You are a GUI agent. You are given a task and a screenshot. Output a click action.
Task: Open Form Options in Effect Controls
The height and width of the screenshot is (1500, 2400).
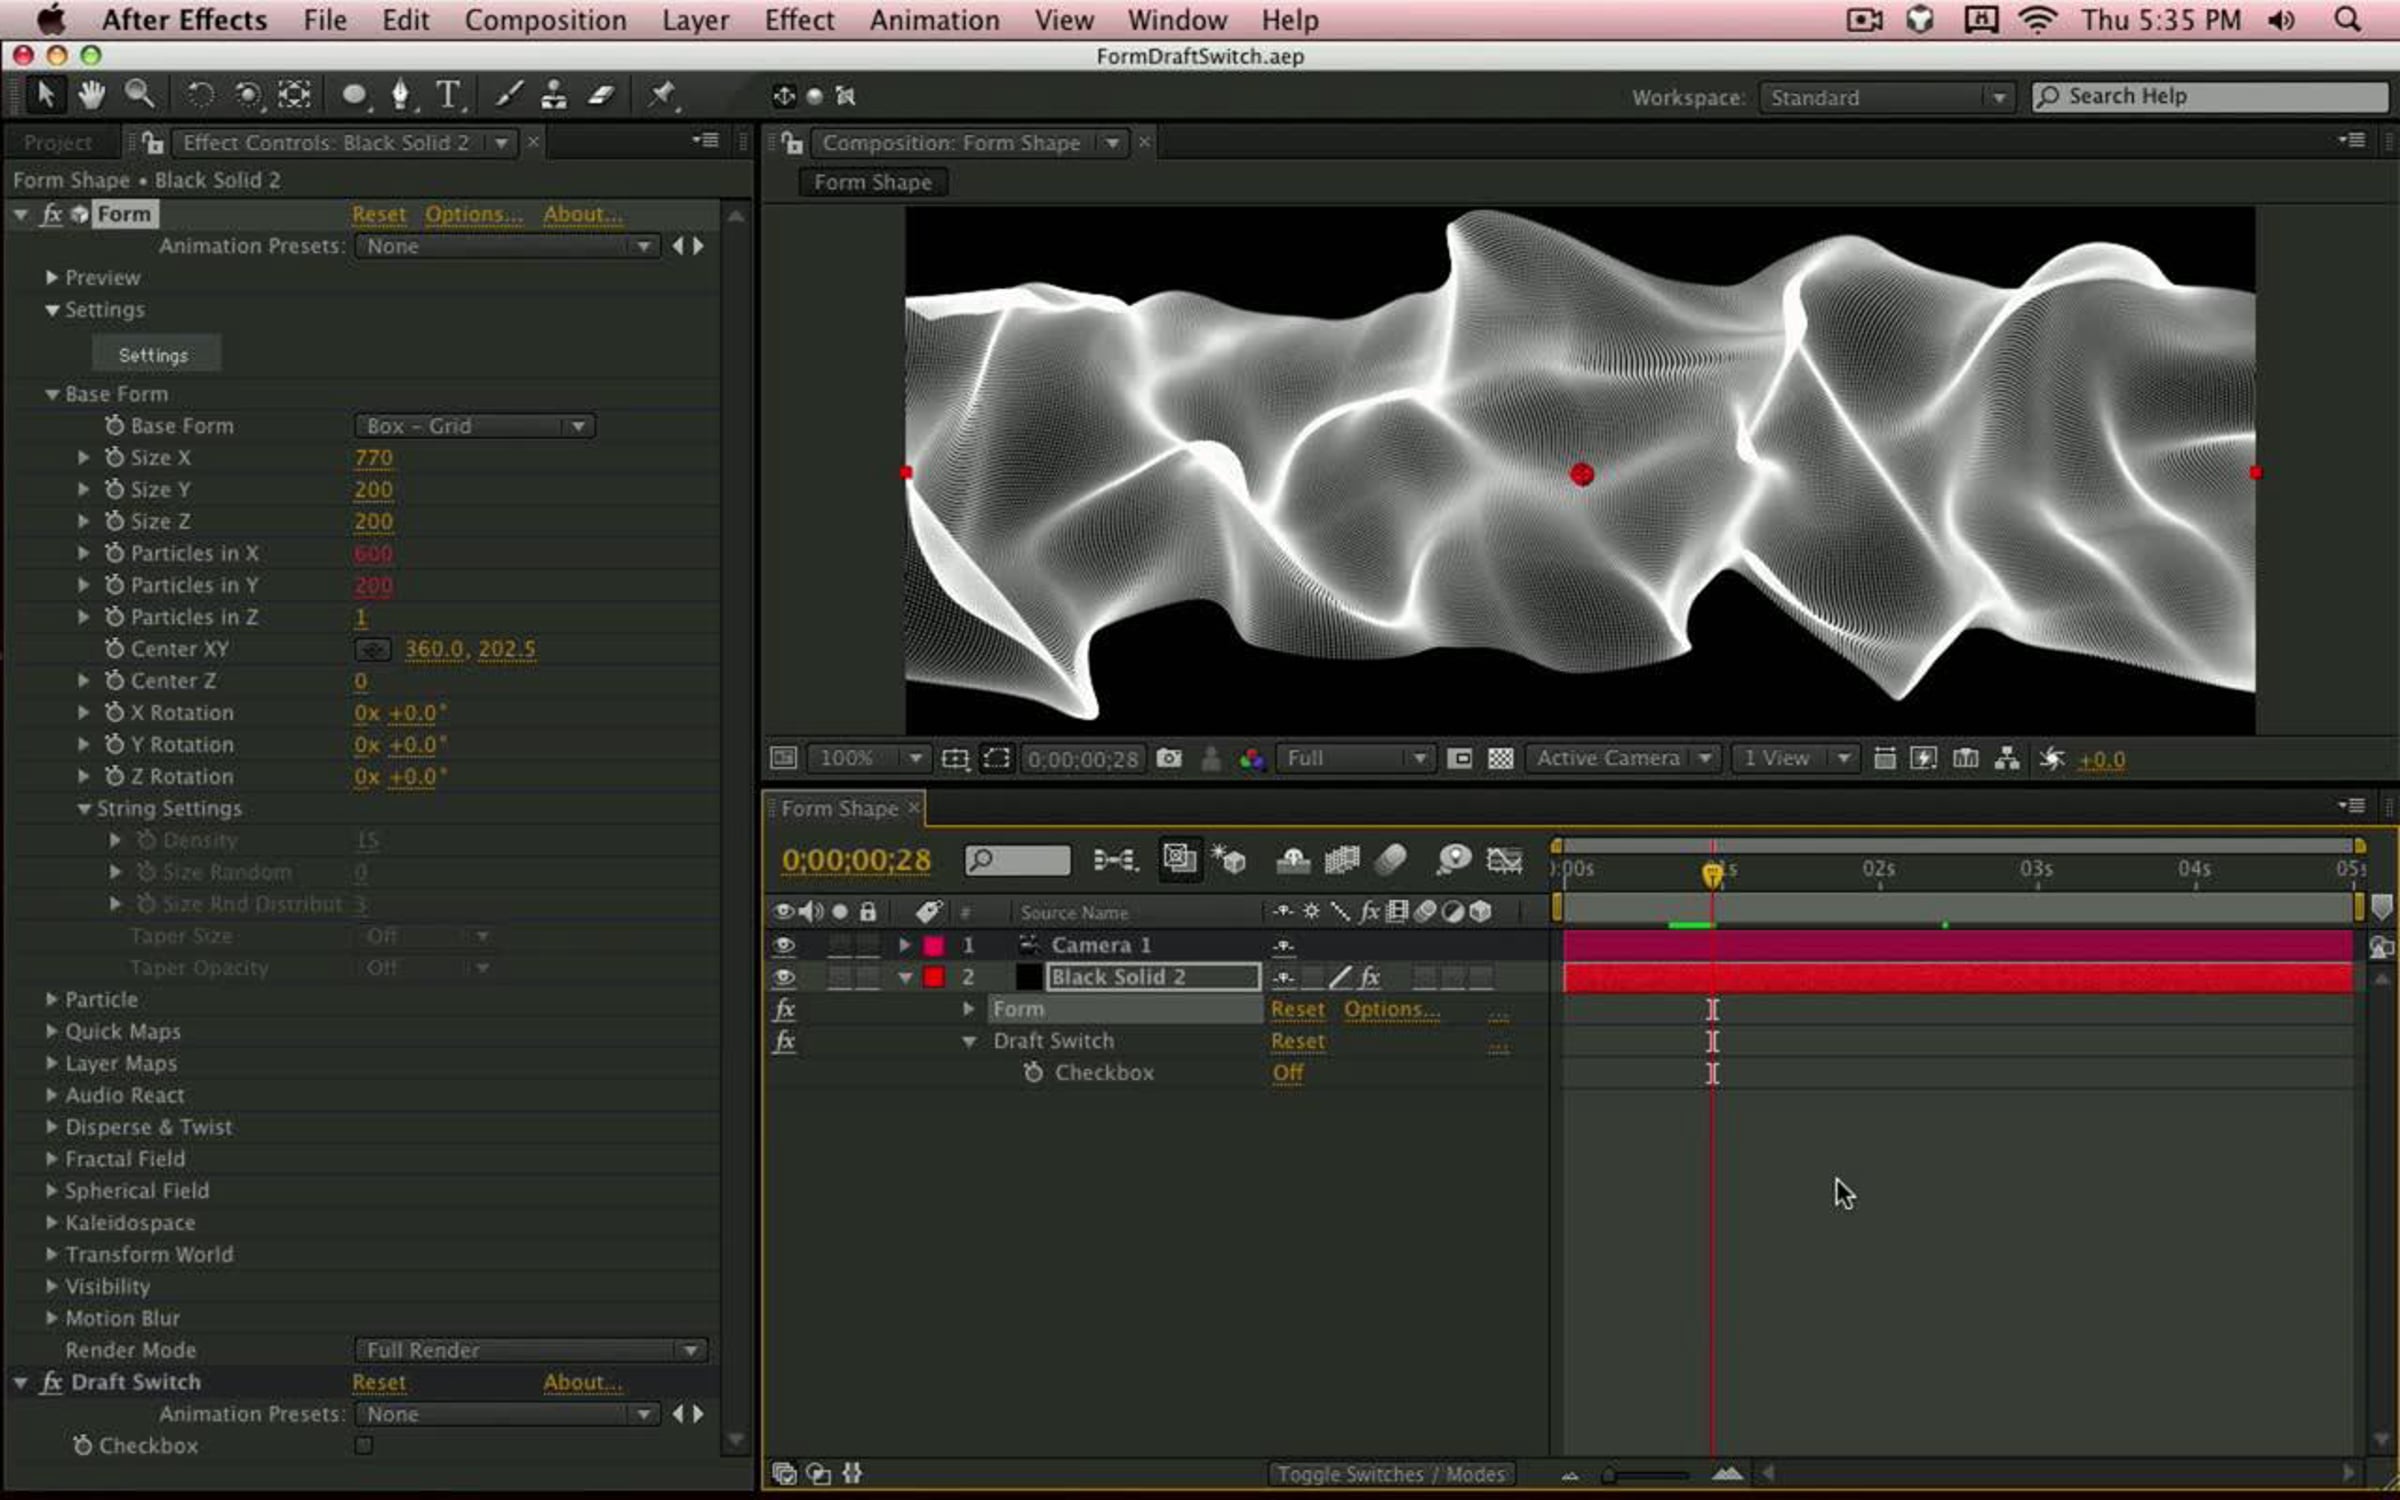click(473, 214)
